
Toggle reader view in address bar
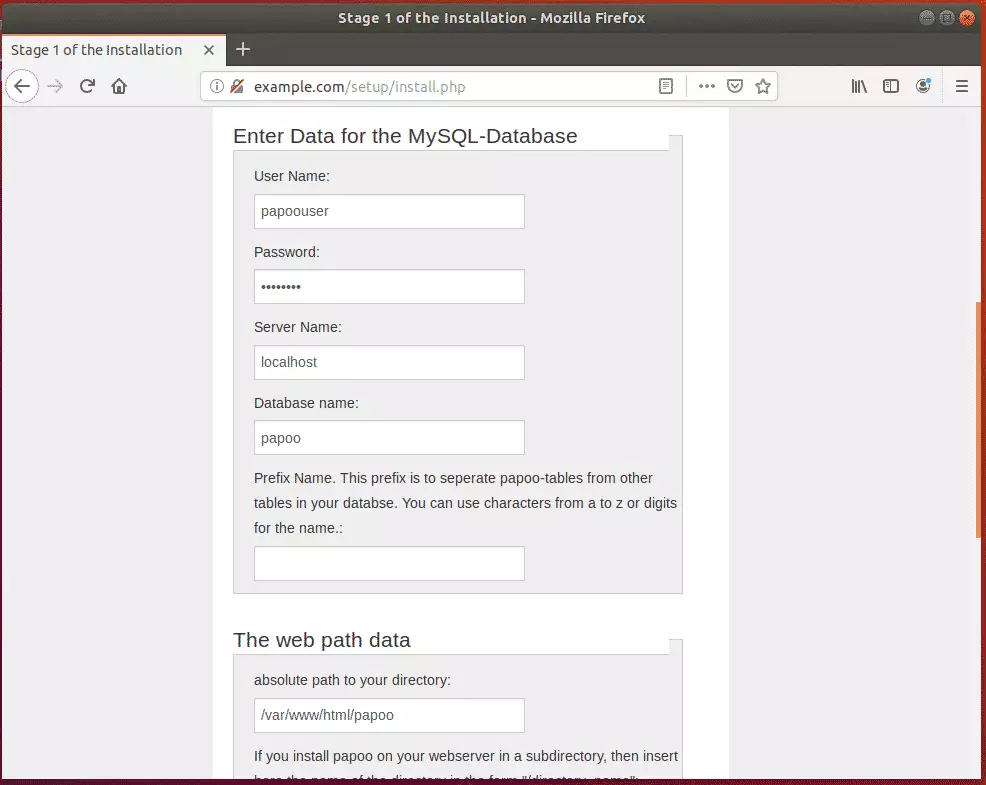coord(665,86)
